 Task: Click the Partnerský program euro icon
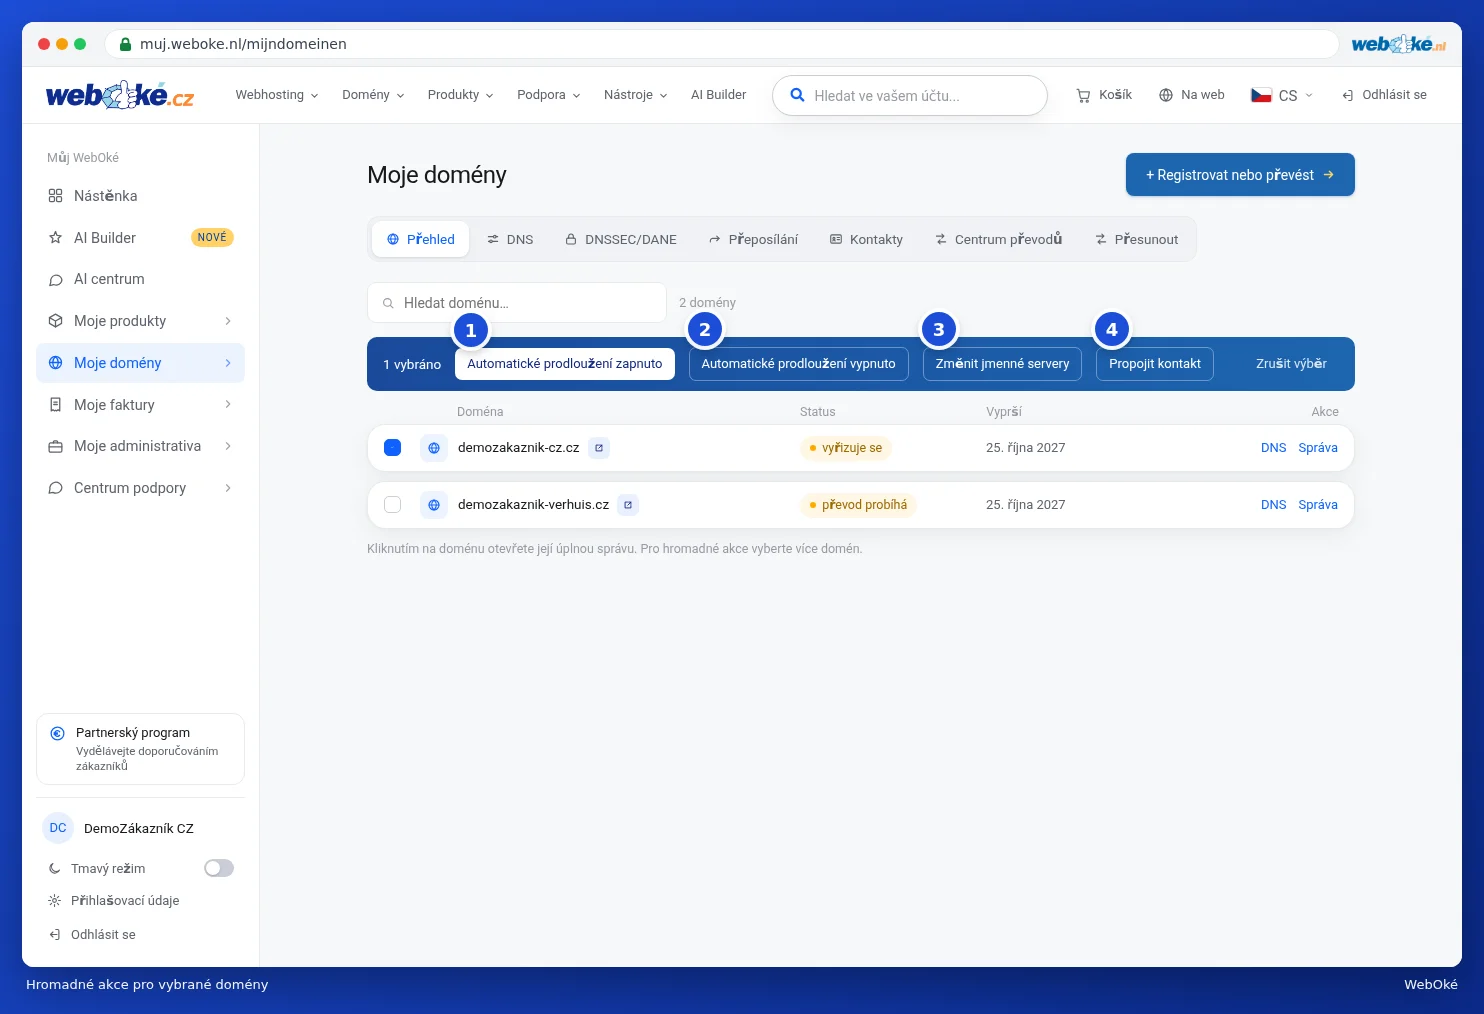pyautogui.click(x=58, y=733)
